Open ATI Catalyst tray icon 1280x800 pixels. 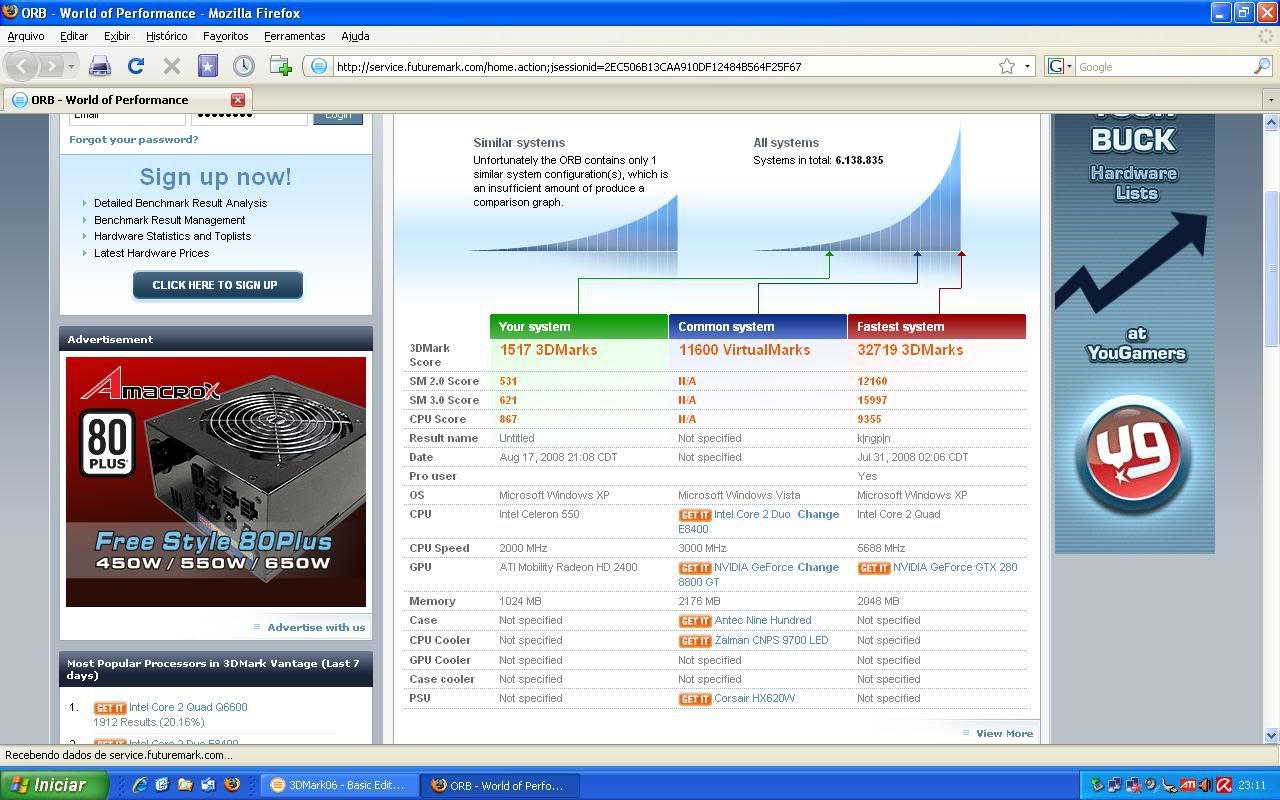pyautogui.click(x=1188, y=785)
